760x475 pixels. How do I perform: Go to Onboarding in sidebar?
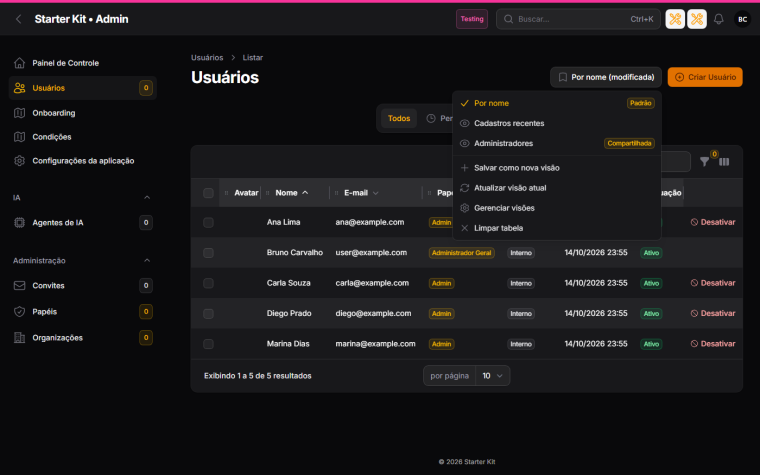pos(82,113)
